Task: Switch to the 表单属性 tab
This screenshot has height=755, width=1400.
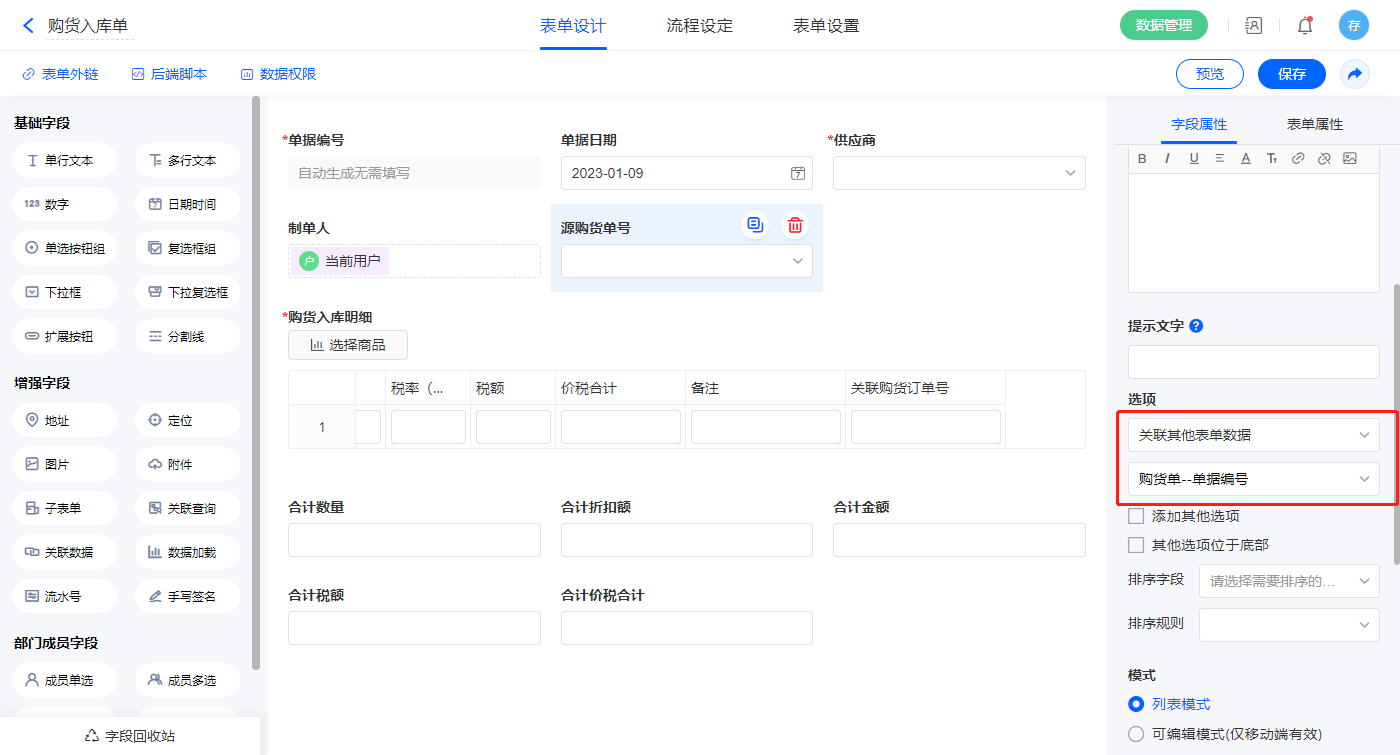Action: [x=1314, y=124]
